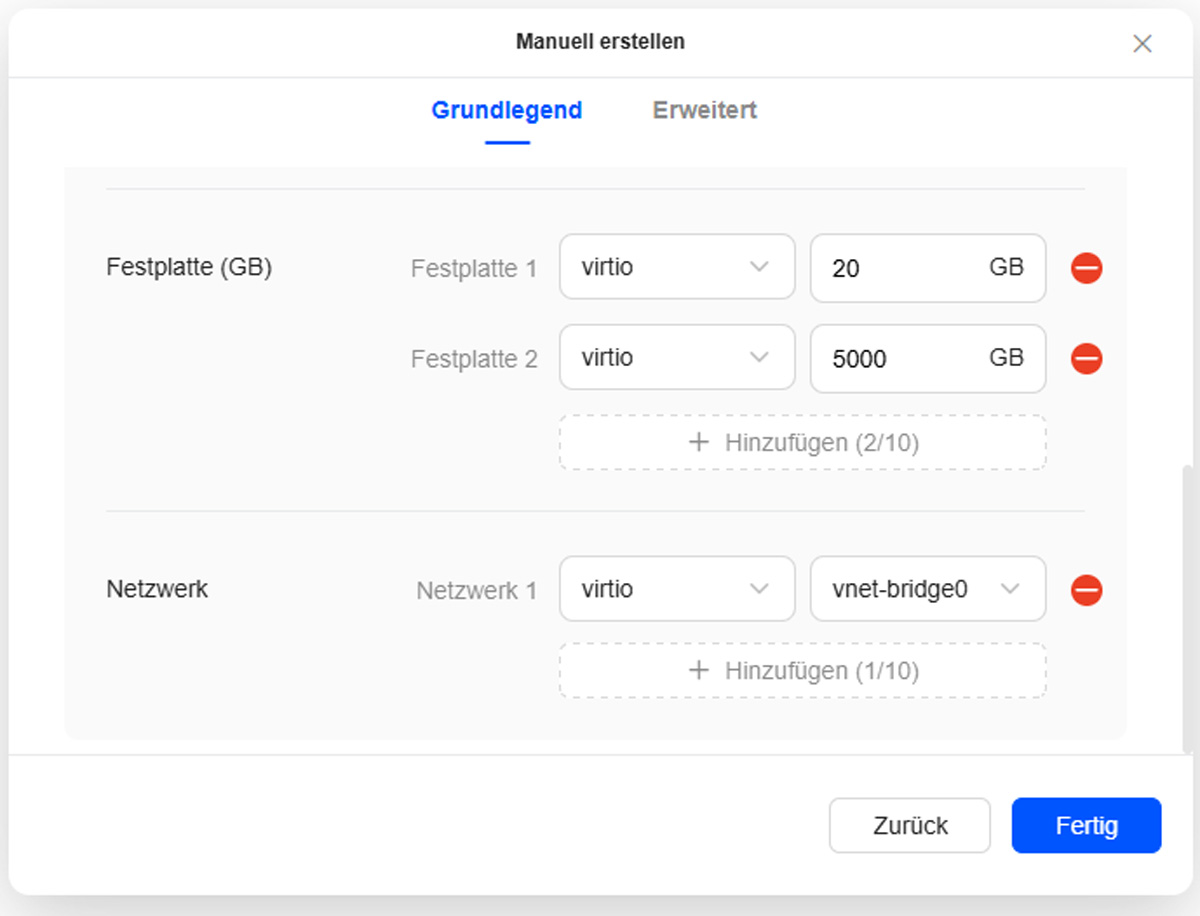Click the chevron arrow in vnet-bridge0 box

[x=1010, y=589]
